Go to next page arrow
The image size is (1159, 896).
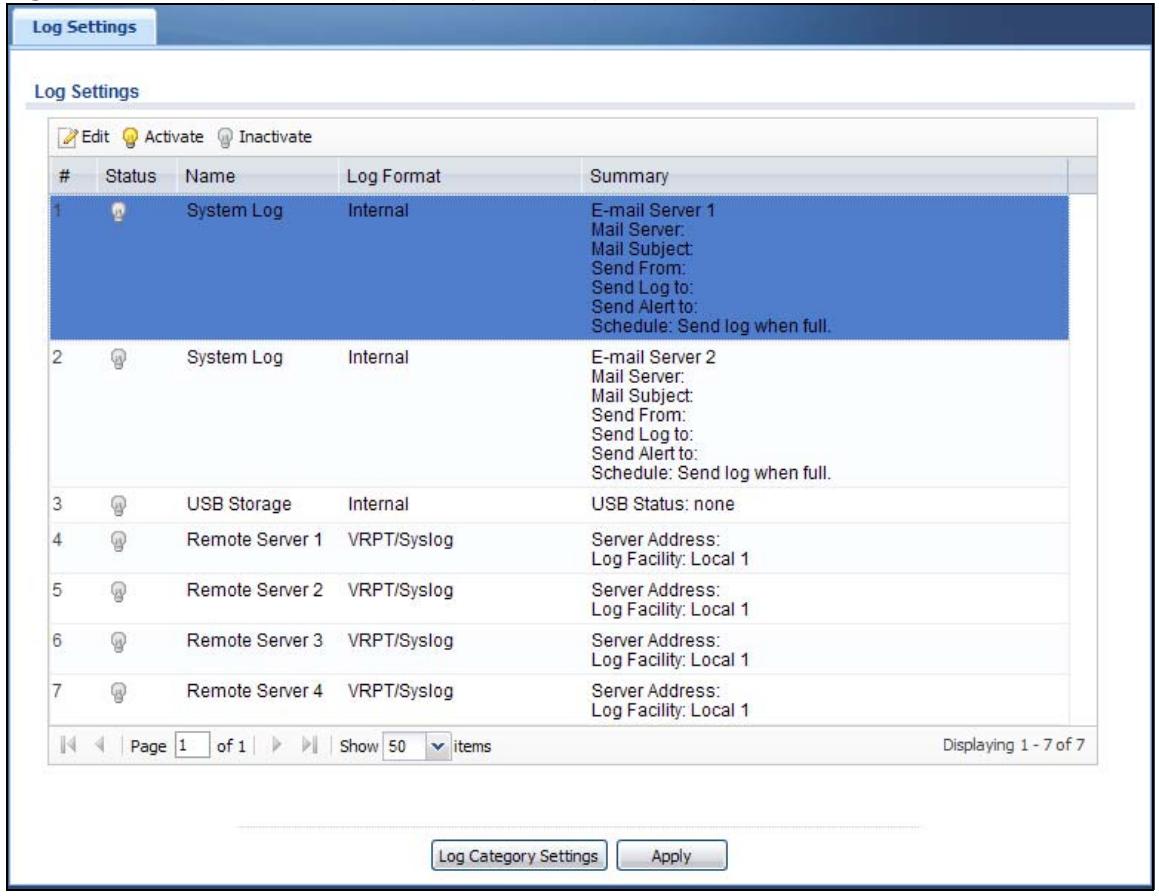click(277, 745)
